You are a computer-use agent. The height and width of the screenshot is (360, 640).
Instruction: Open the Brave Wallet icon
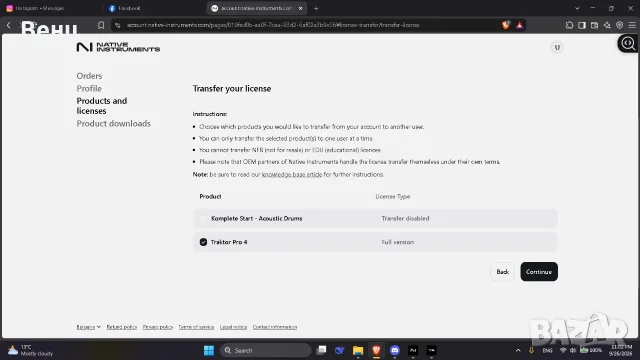click(594, 25)
